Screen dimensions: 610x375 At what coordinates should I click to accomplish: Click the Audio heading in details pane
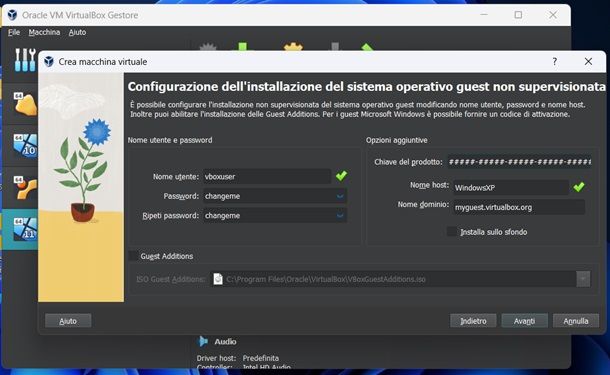pos(225,342)
